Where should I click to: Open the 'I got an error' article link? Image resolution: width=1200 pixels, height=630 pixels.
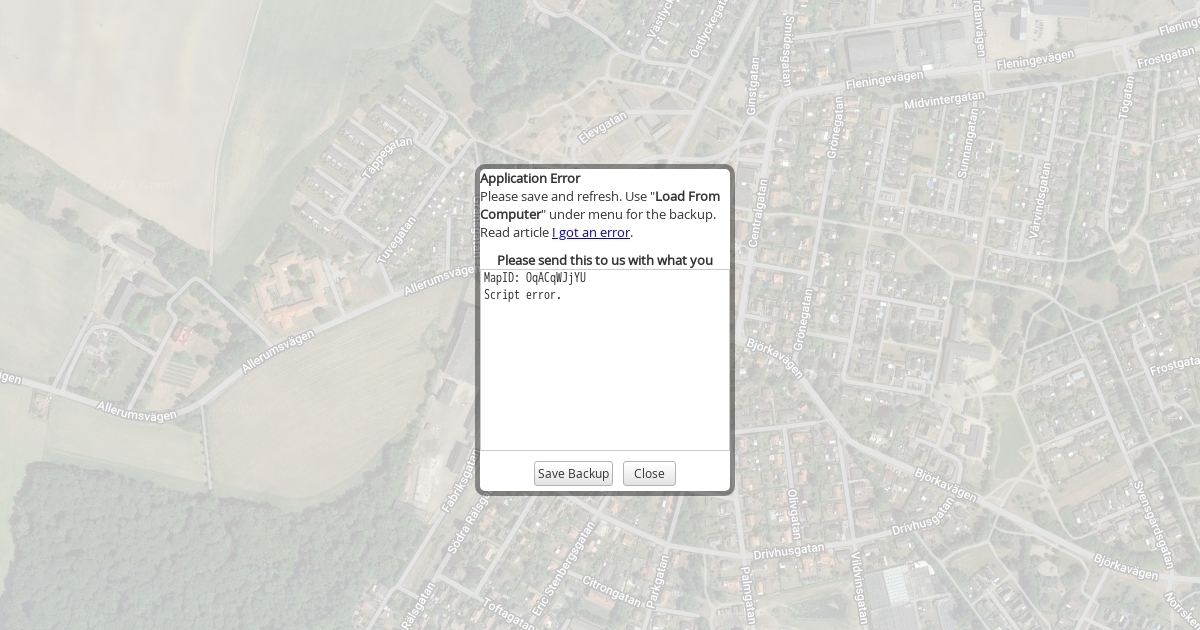[x=591, y=232]
